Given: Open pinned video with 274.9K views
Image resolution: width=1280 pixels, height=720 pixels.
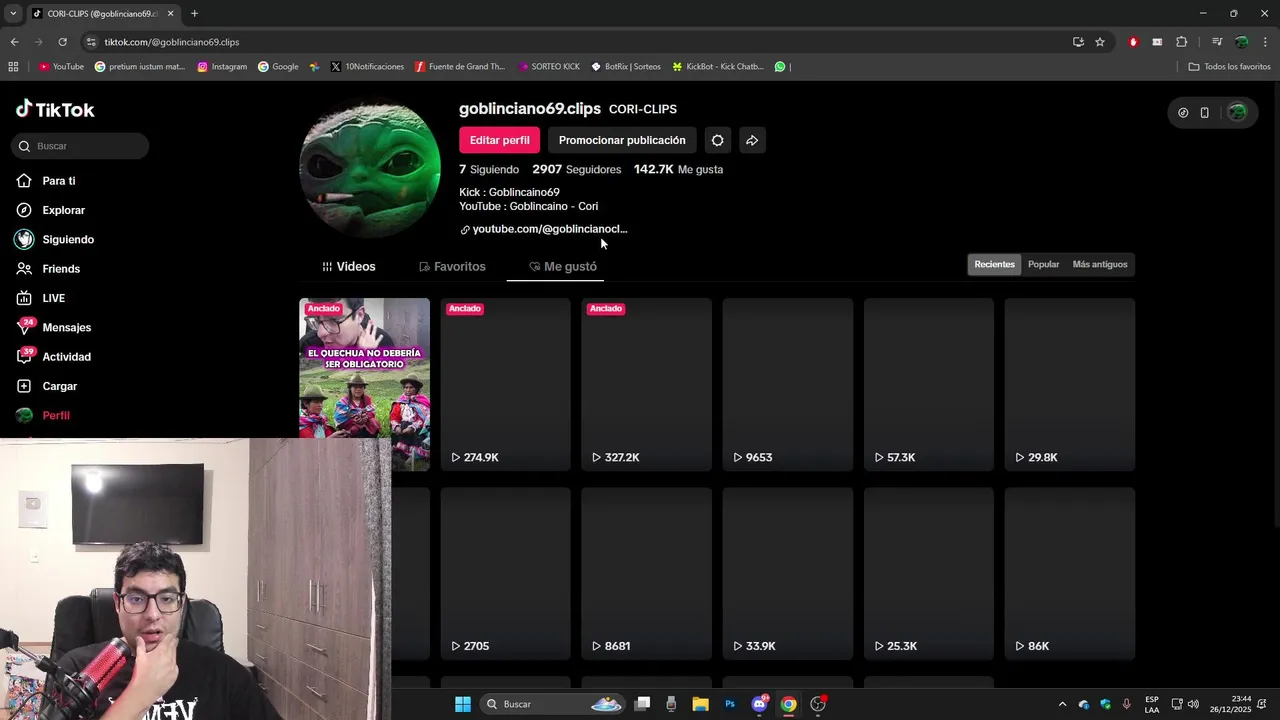Looking at the screenshot, I should click(x=505, y=384).
